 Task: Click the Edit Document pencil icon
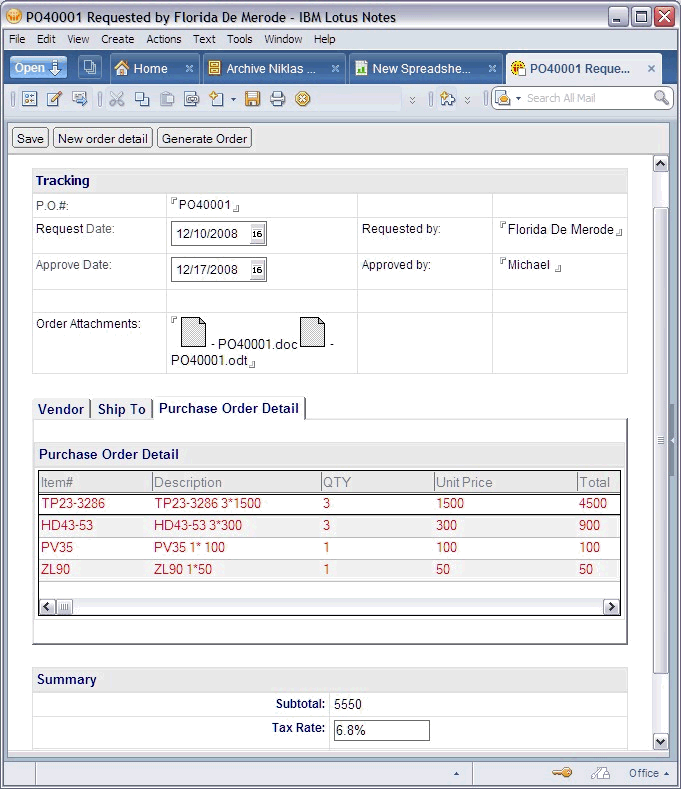pyautogui.click(x=54, y=99)
